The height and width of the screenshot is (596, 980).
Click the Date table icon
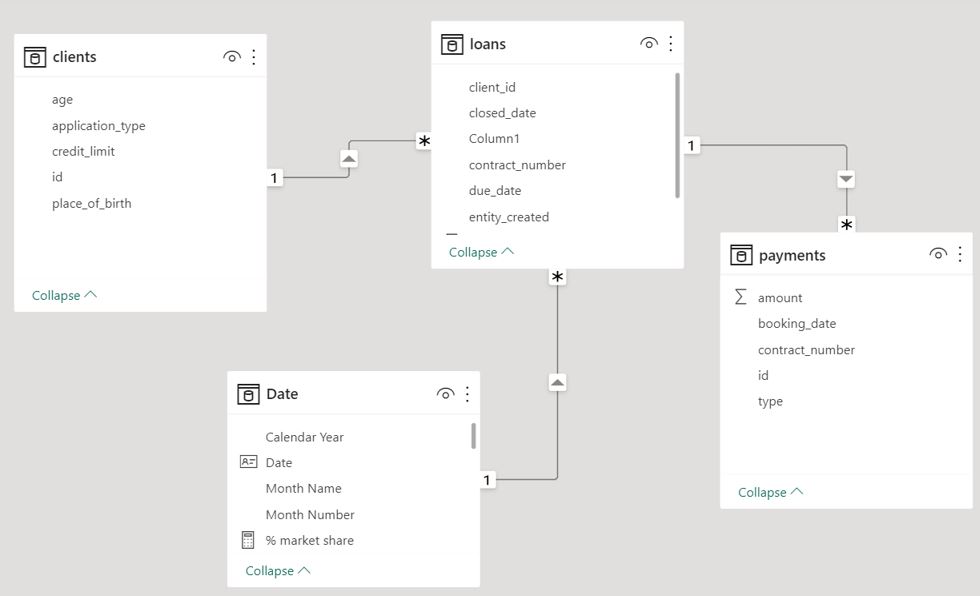(x=248, y=394)
